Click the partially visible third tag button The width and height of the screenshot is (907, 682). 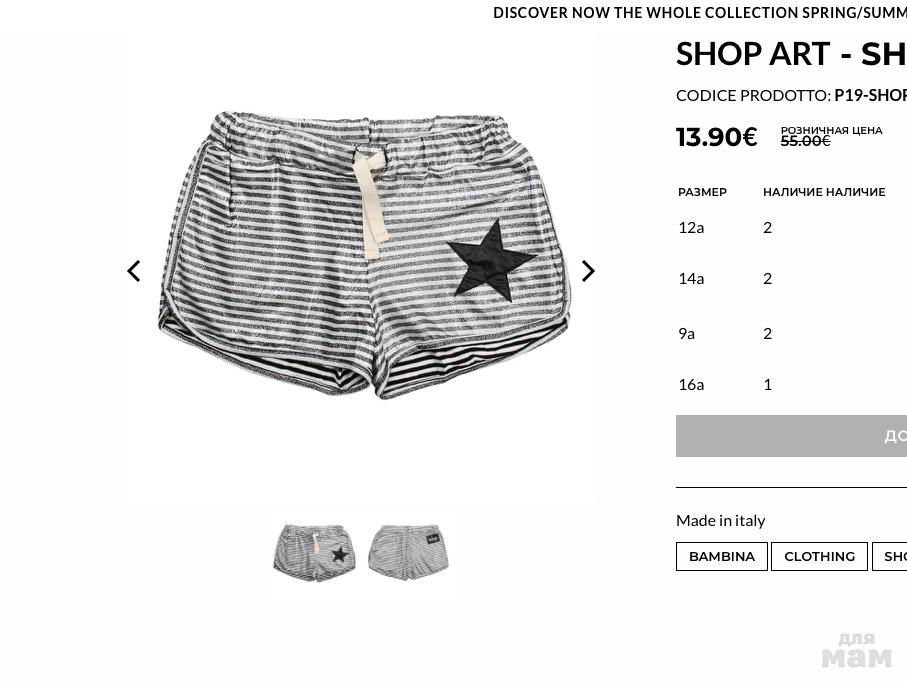tap(890, 556)
